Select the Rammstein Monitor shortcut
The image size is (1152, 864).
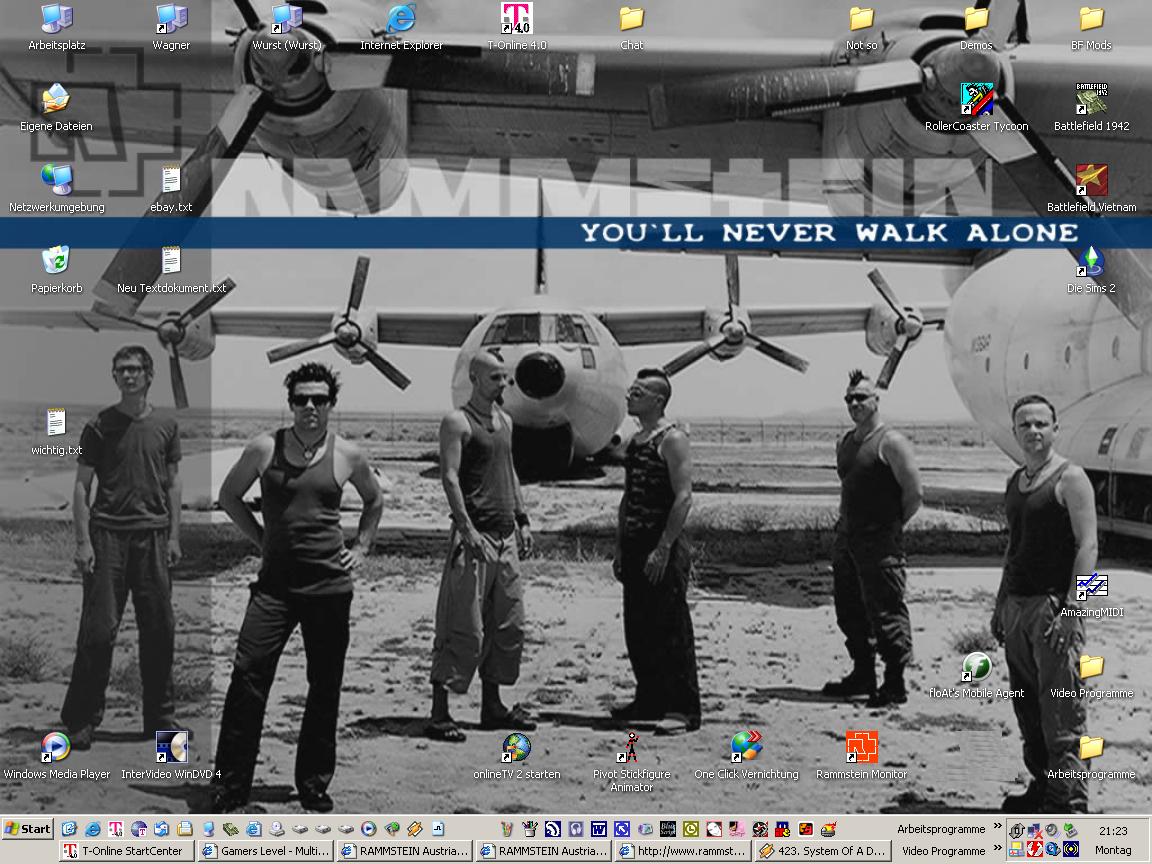coord(861,757)
